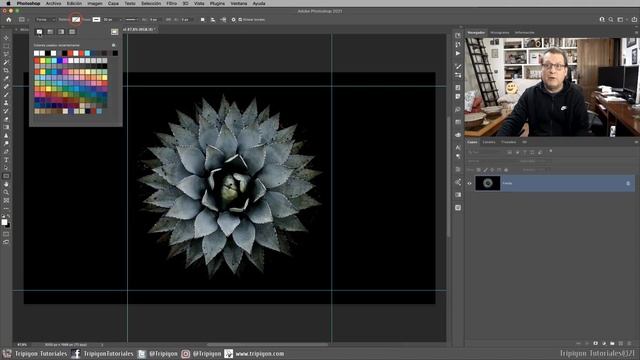Choose Pattern fill type

pyautogui.click(x=72, y=31)
